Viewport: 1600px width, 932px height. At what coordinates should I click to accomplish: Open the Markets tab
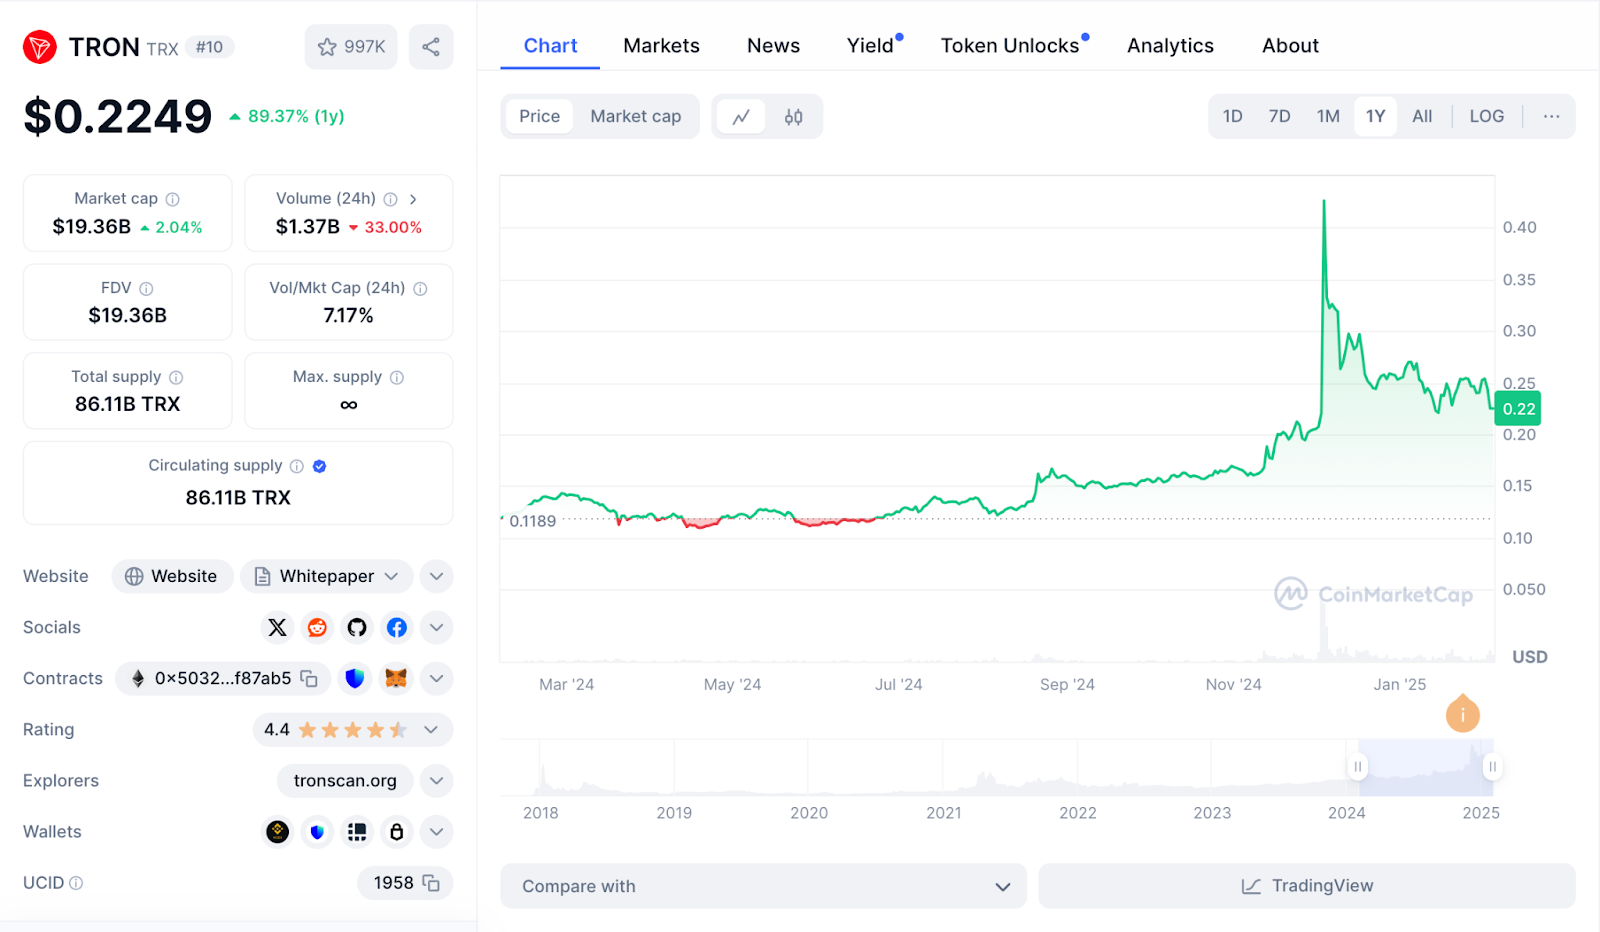[661, 46]
